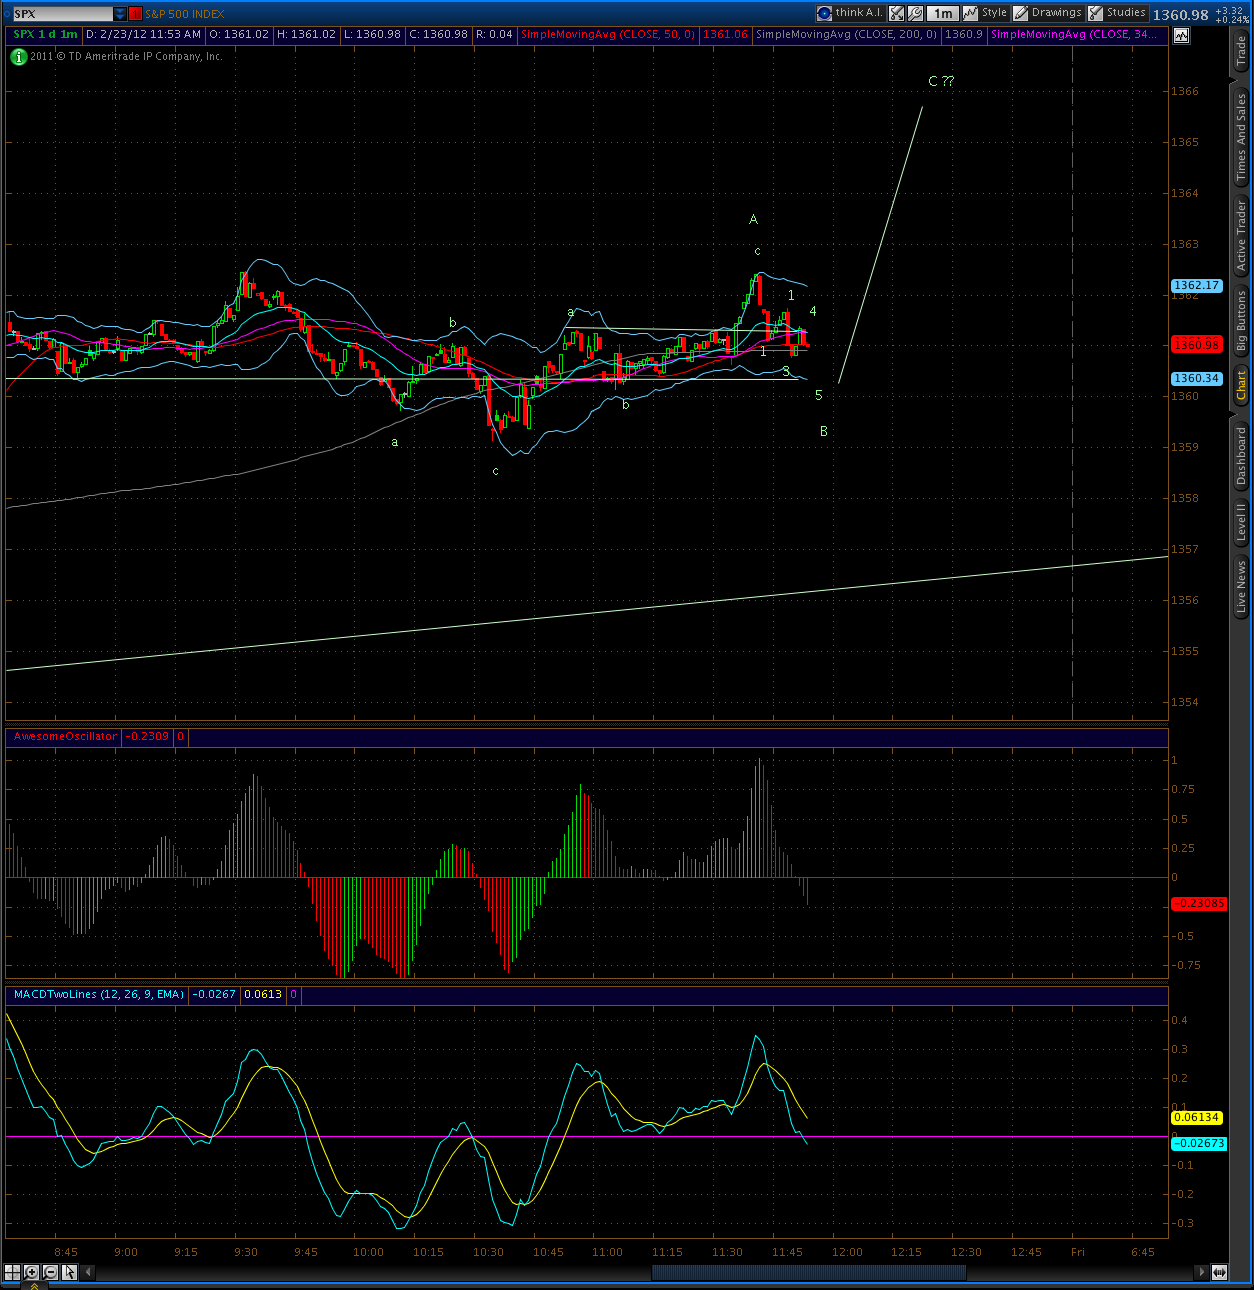Viewport: 1254px width, 1290px height.
Task: Click the 'O: 1361.02' open value readout
Action: [240, 34]
